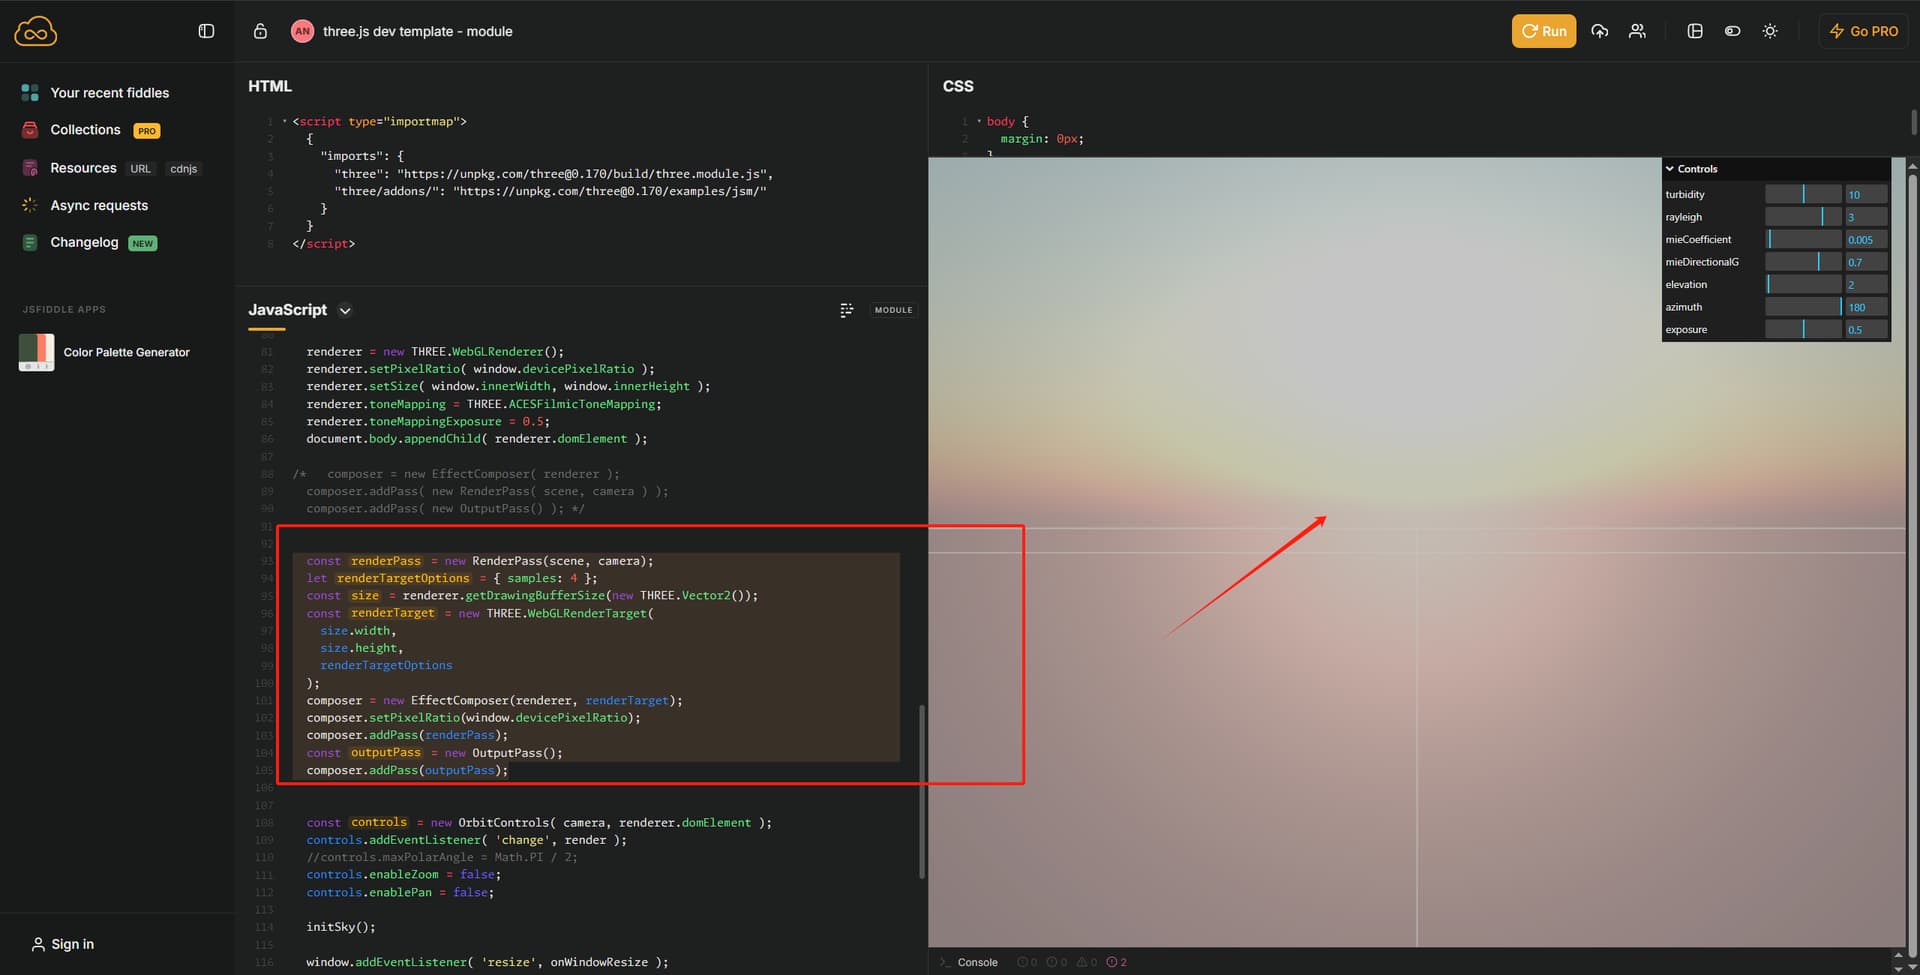Open the Changelog entry
The image size is (1920, 975).
(x=84, y=242)
